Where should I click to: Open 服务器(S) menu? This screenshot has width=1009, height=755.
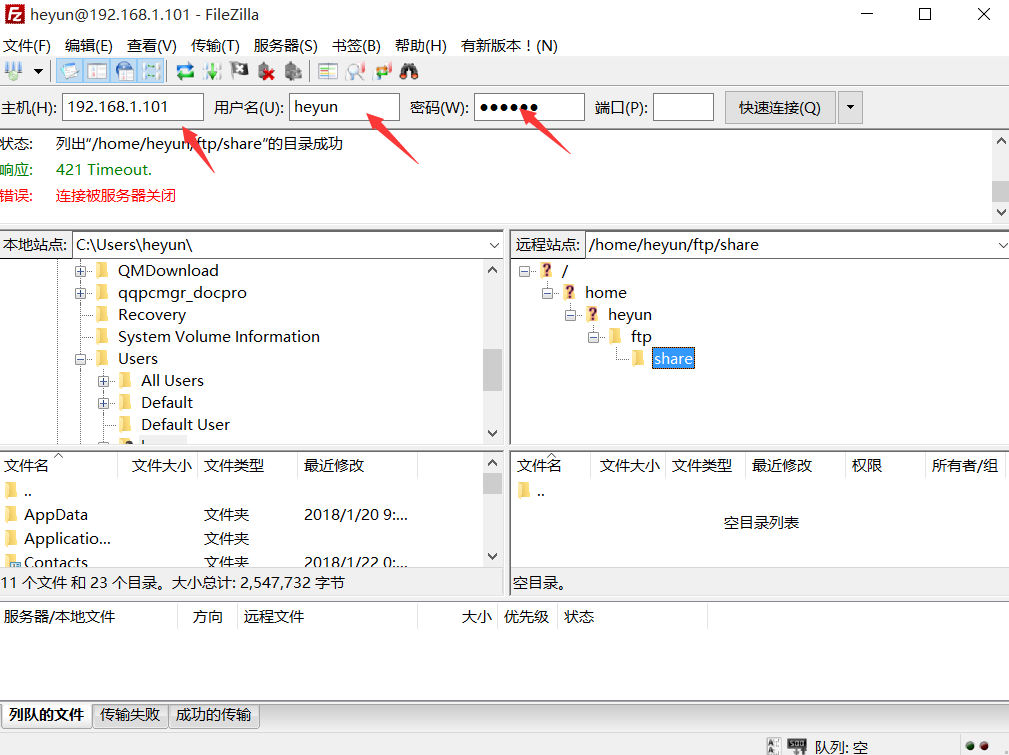click(285, 46)
